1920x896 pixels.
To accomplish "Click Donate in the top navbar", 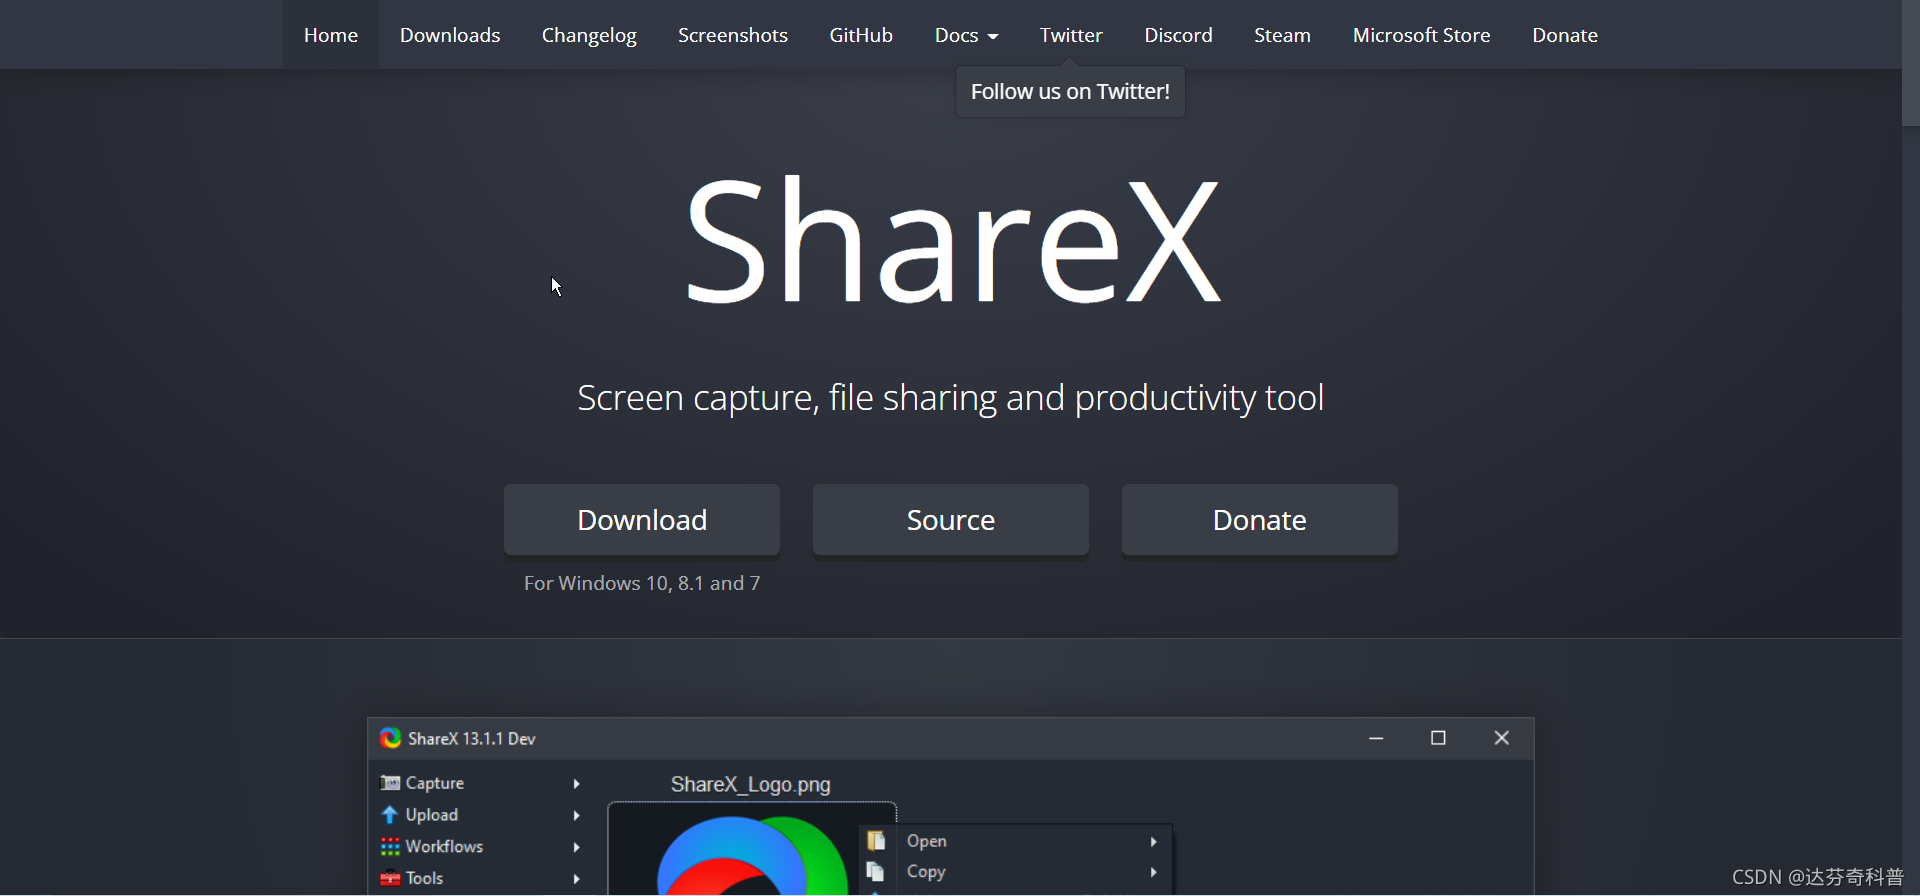I will tap(1565, 35).
